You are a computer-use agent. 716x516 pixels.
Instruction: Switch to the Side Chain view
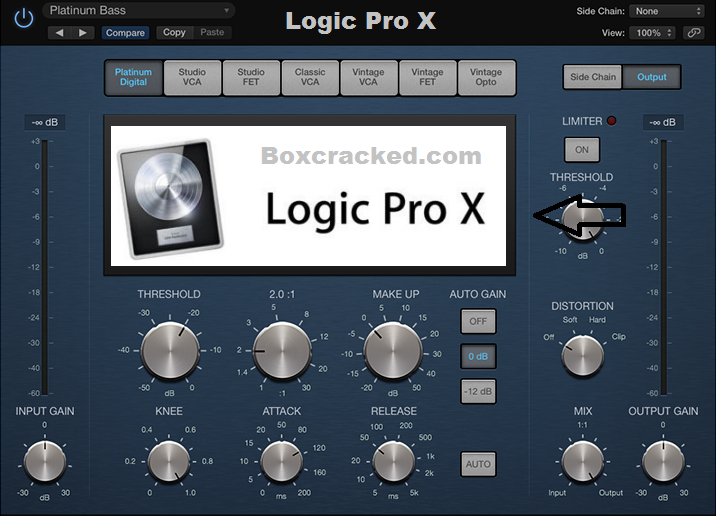(x=593, y=77)
